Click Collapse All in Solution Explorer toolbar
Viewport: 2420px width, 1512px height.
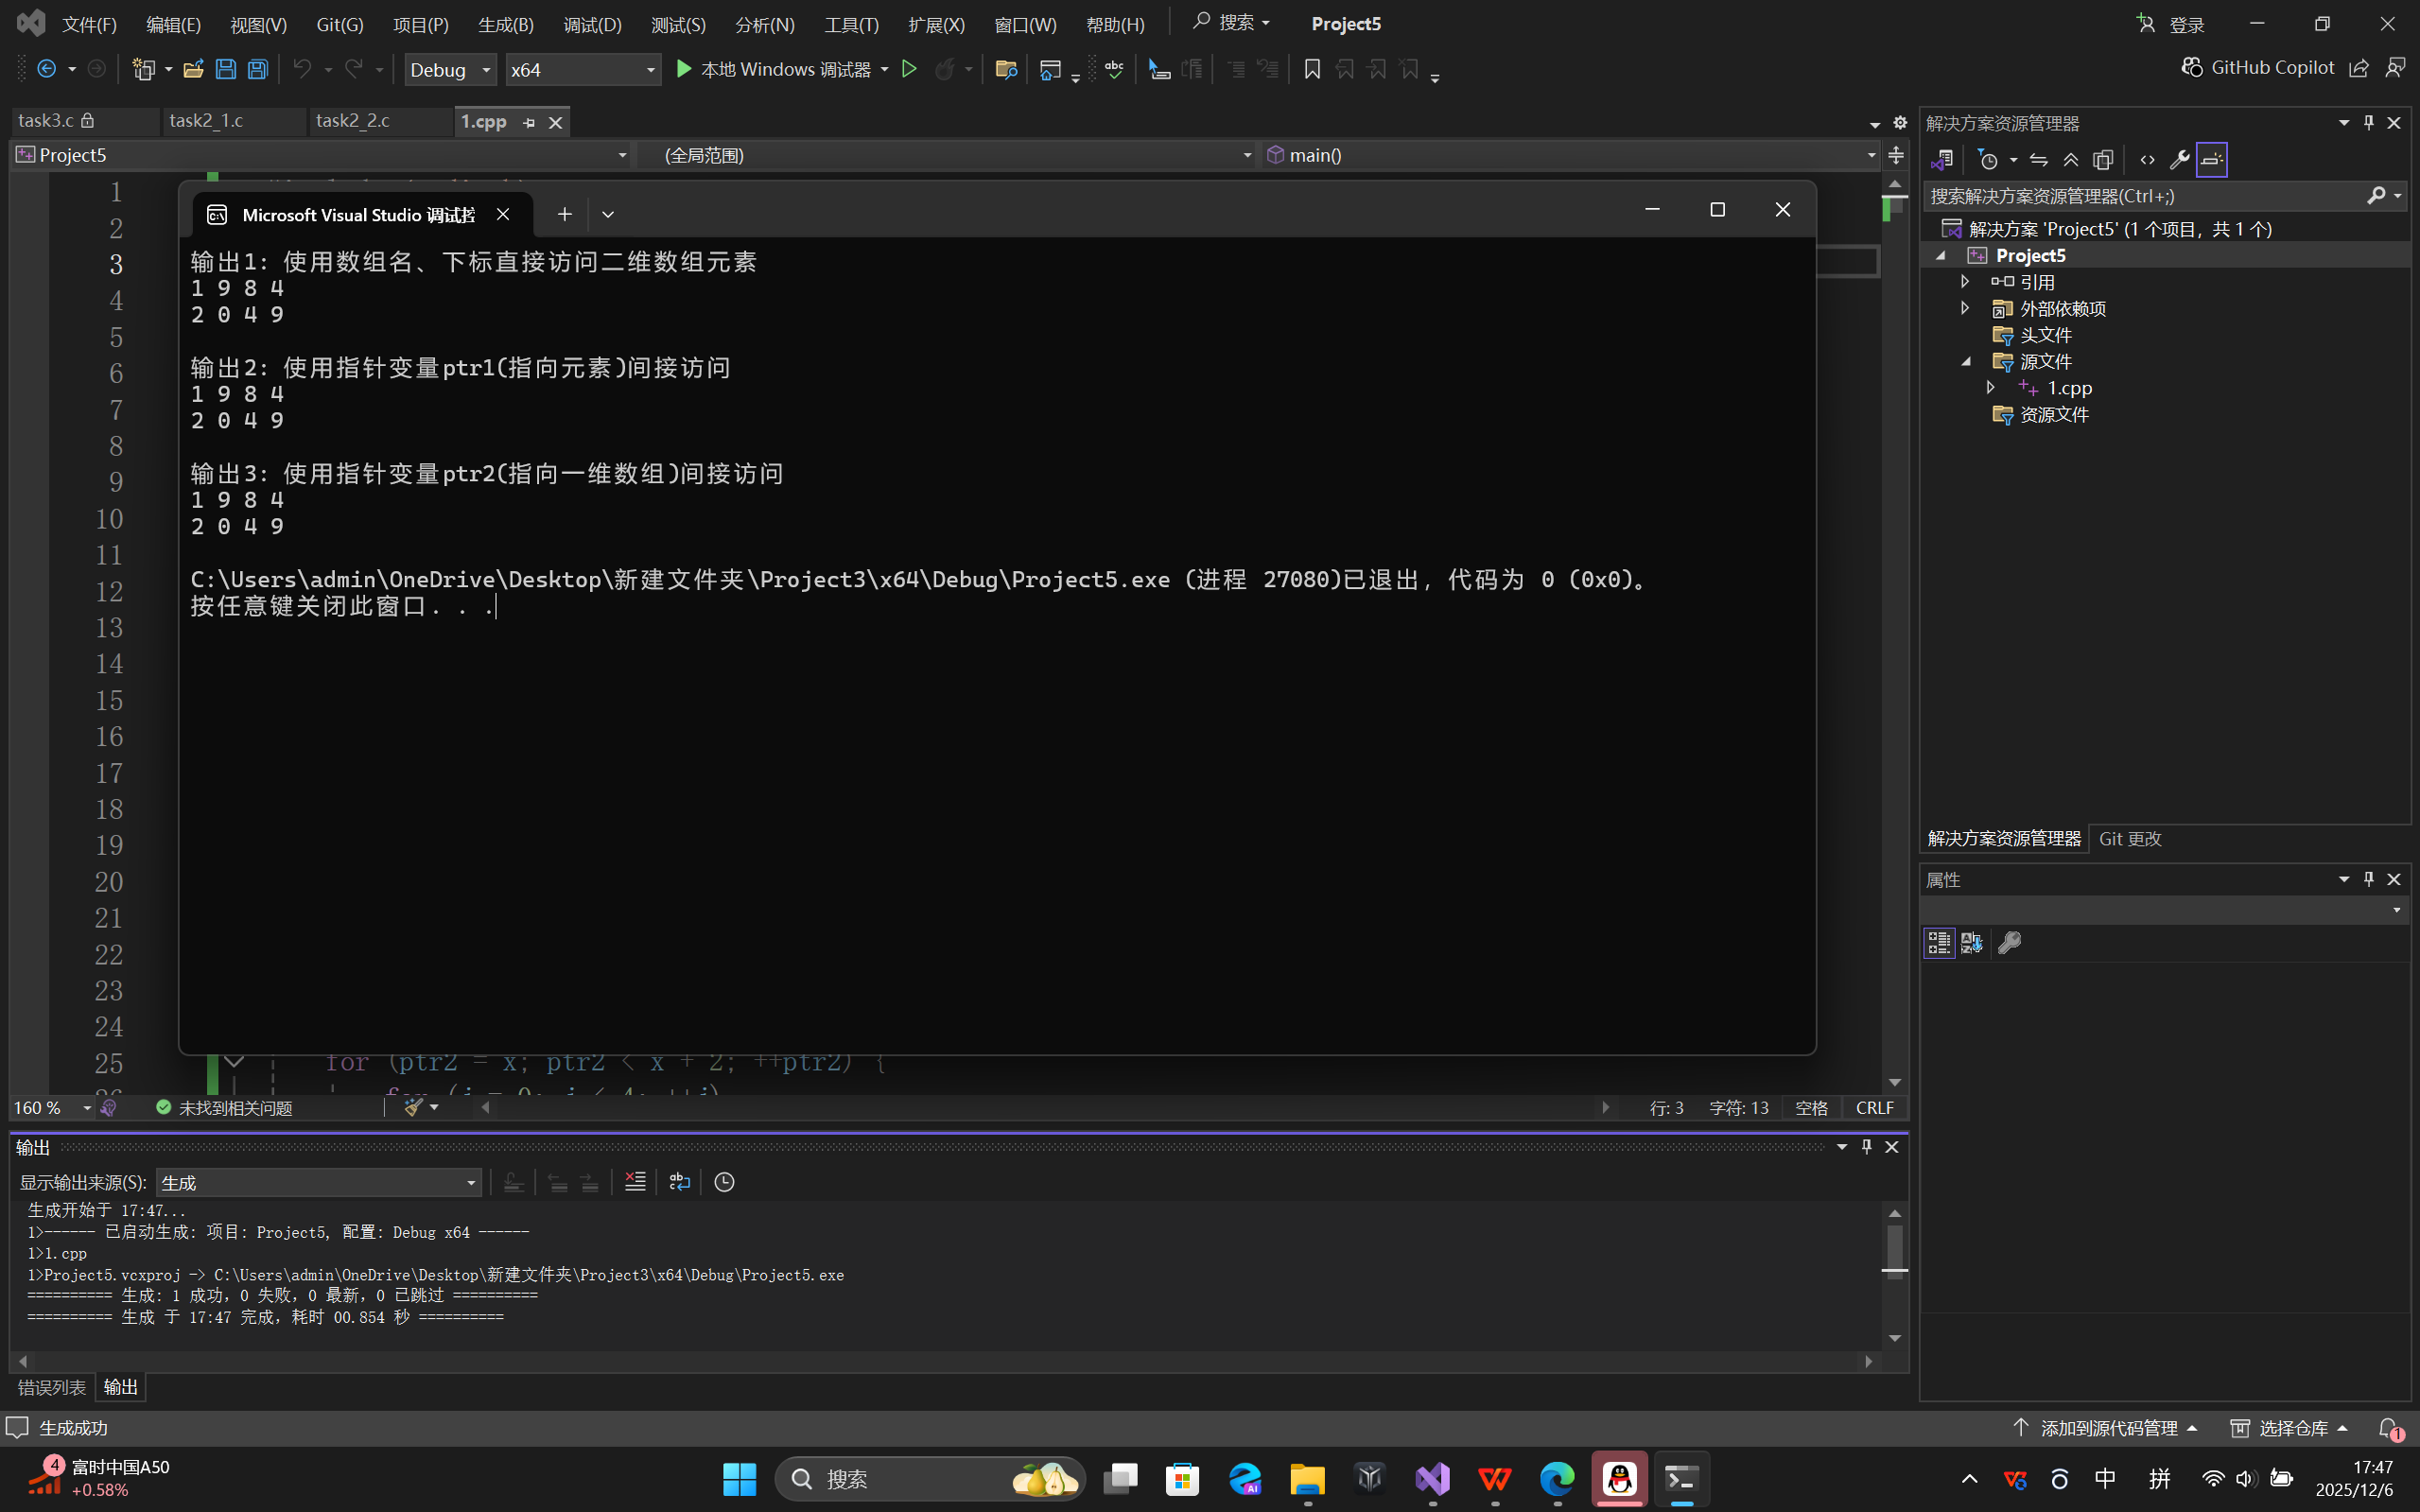(2070, 159)
